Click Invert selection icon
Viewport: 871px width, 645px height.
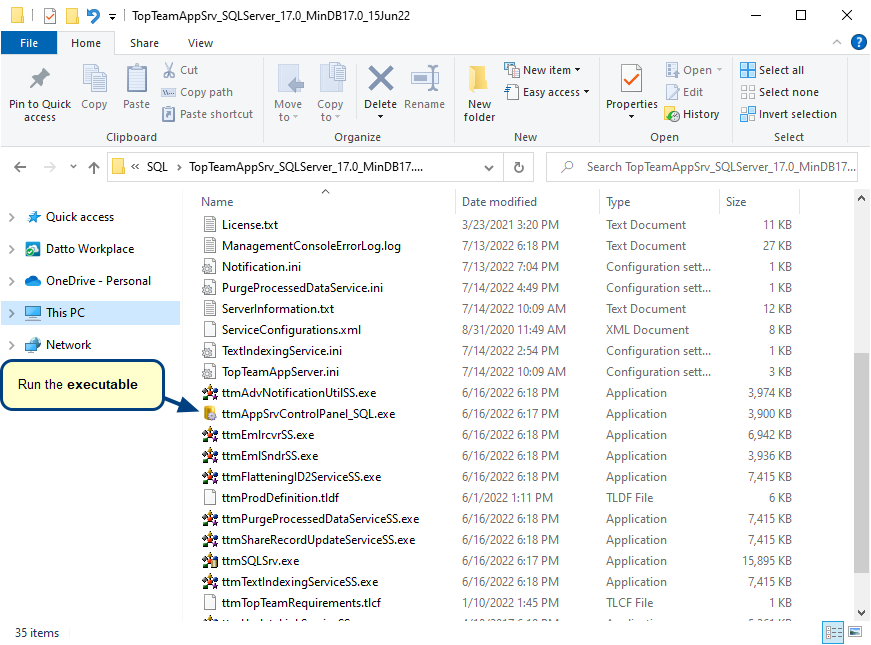click(748, 114)
